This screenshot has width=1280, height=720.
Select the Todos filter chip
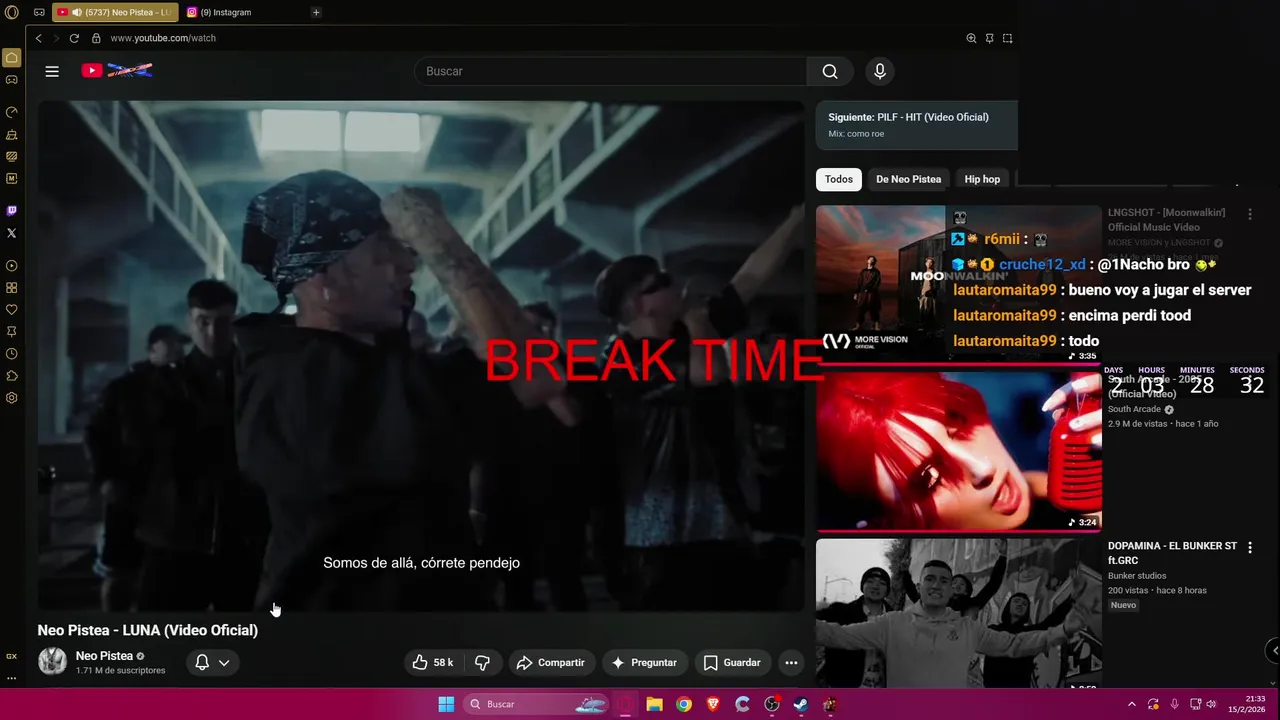coord(839,179)
